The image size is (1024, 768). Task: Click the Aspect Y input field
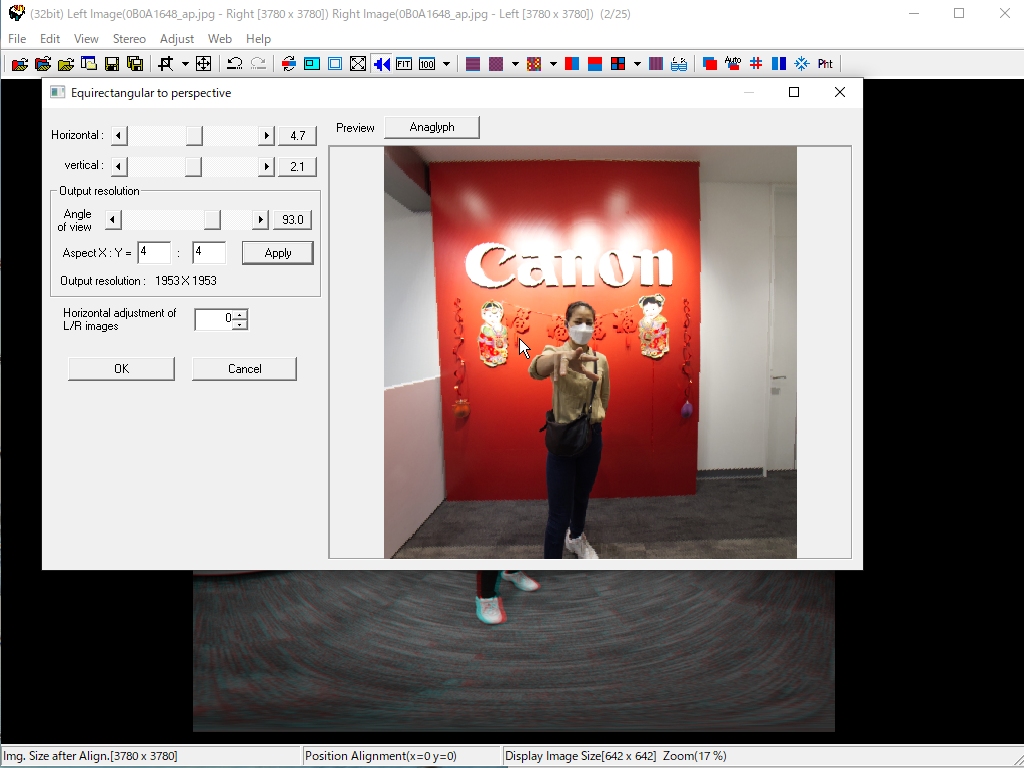pos(209,253)
